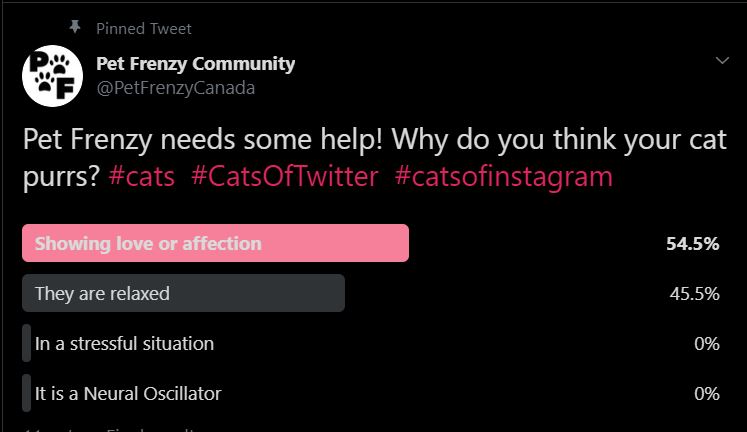Click the Pinned Tweet label
This screenshot has height=432, width=747.
coord(143,29)
